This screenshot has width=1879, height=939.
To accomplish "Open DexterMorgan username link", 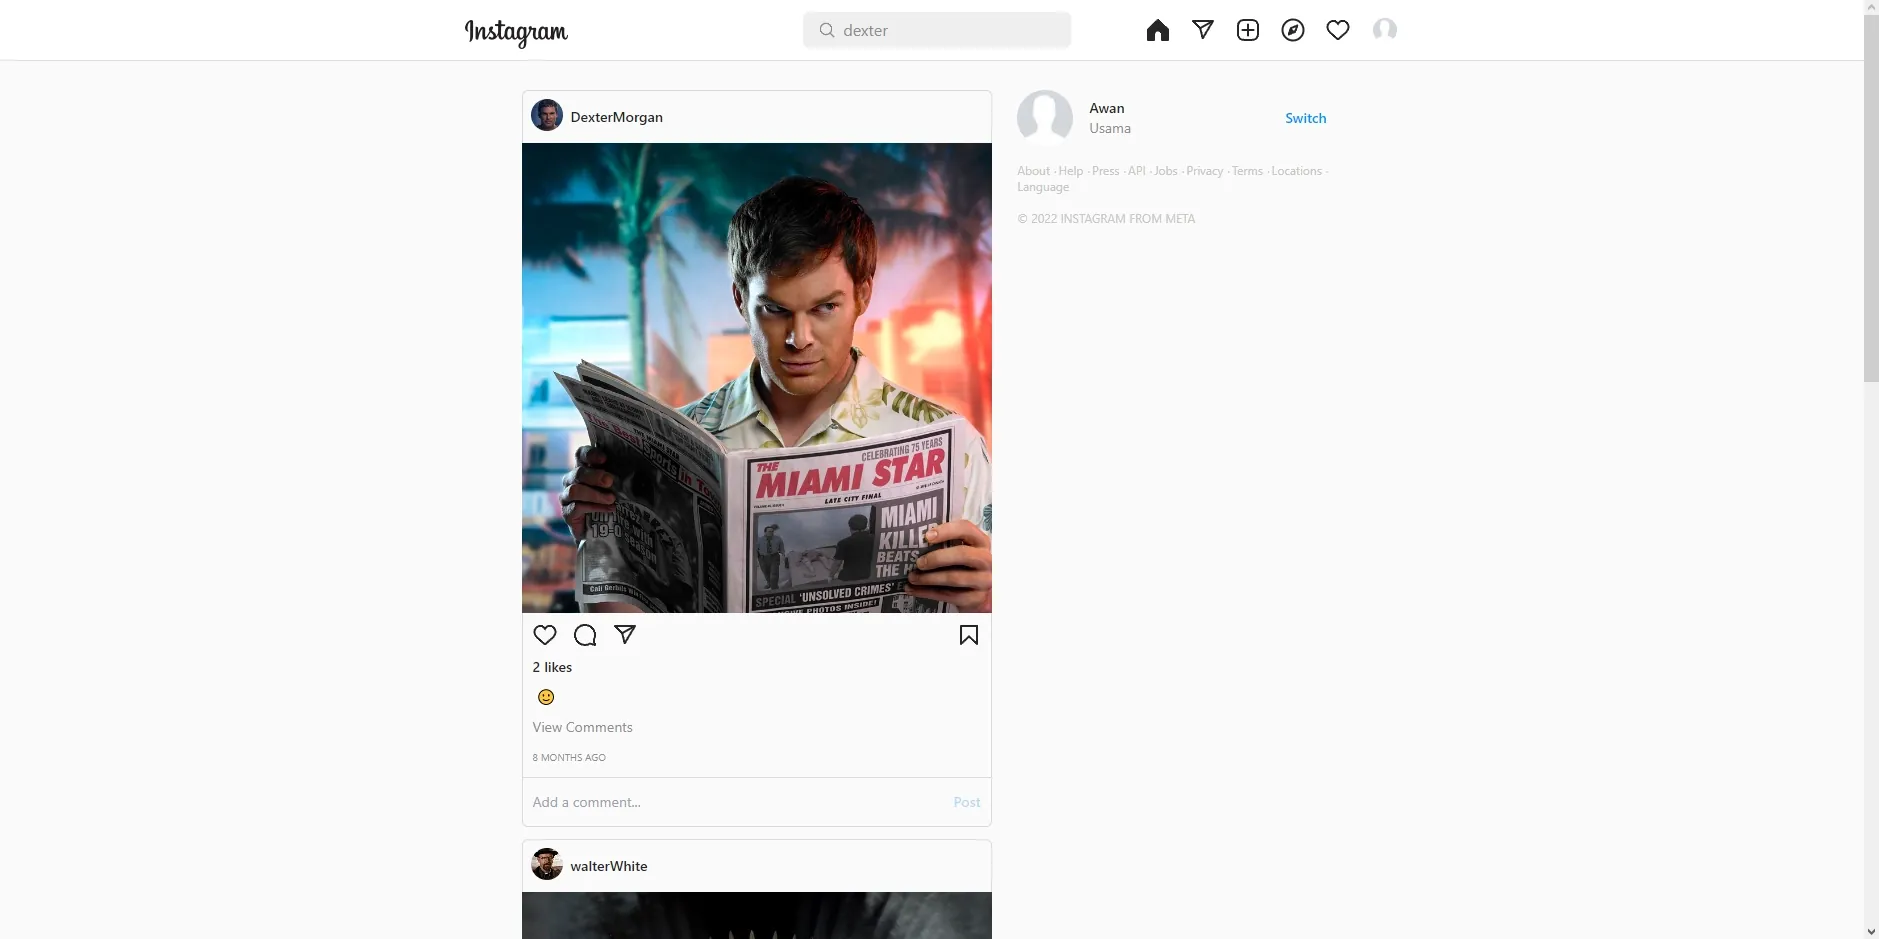I will coord(617,117).
